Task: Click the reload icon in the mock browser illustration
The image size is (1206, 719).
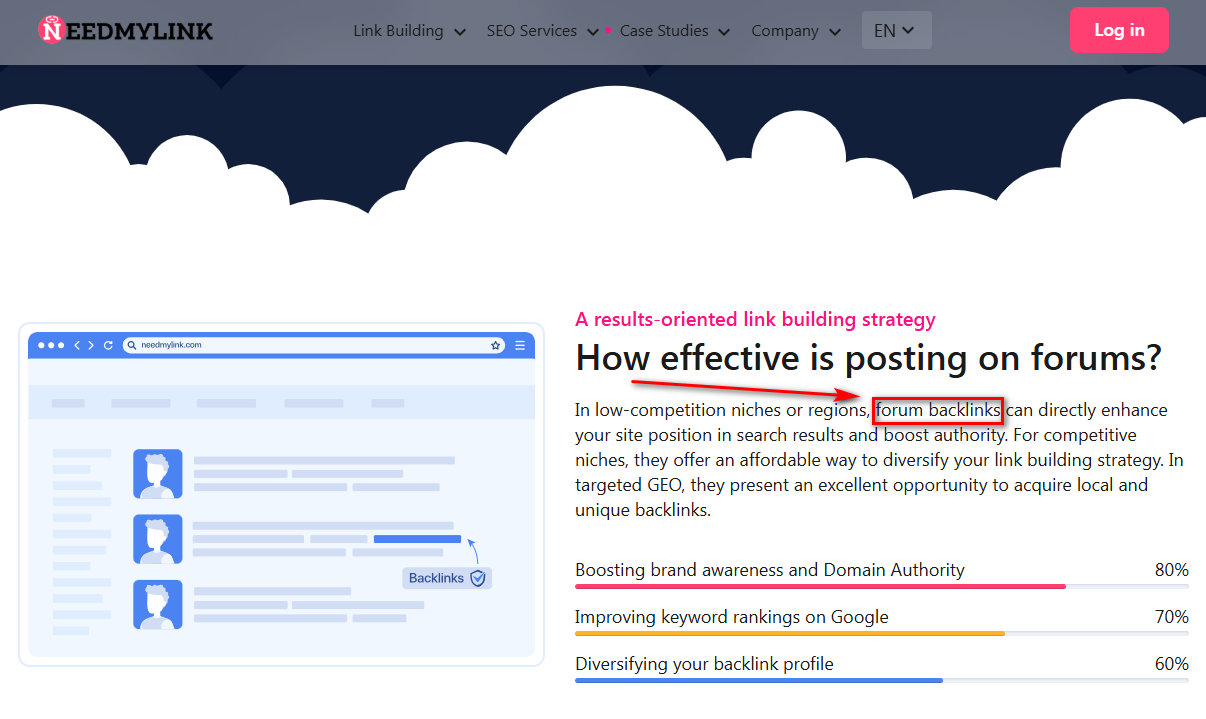Action: point(108,345)
